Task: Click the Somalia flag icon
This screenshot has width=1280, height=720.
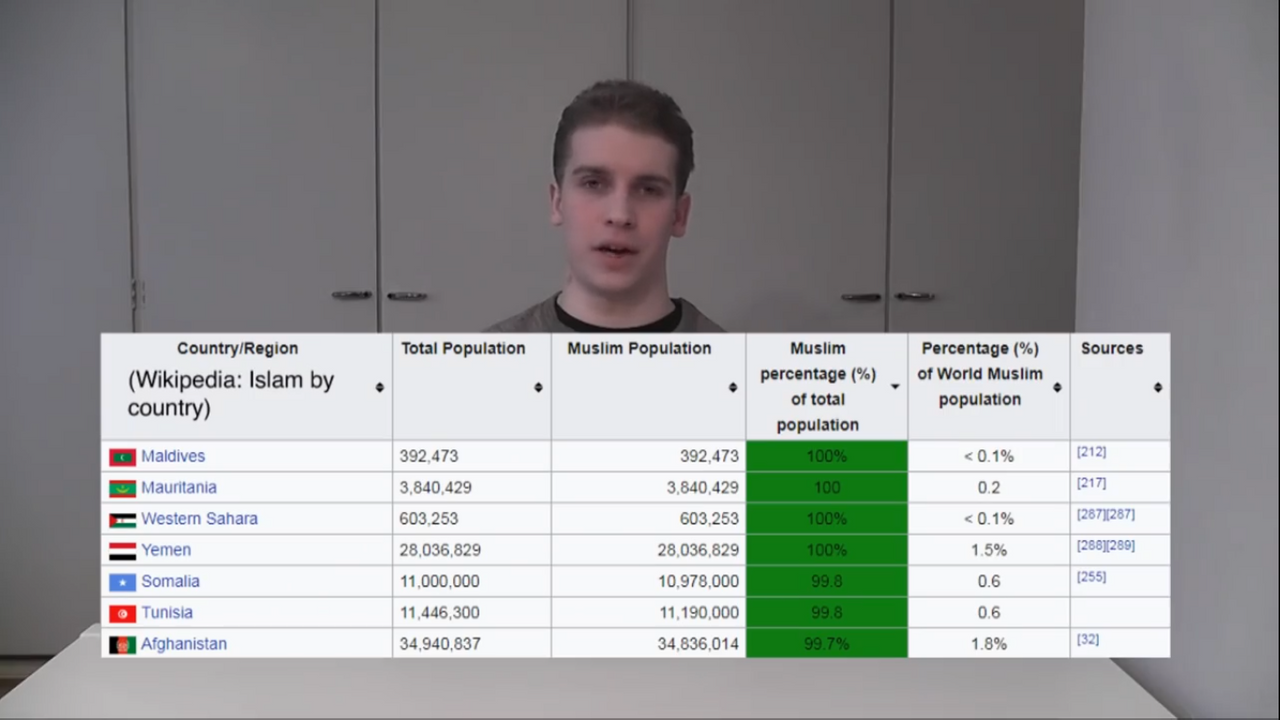Action: (122, 582)
